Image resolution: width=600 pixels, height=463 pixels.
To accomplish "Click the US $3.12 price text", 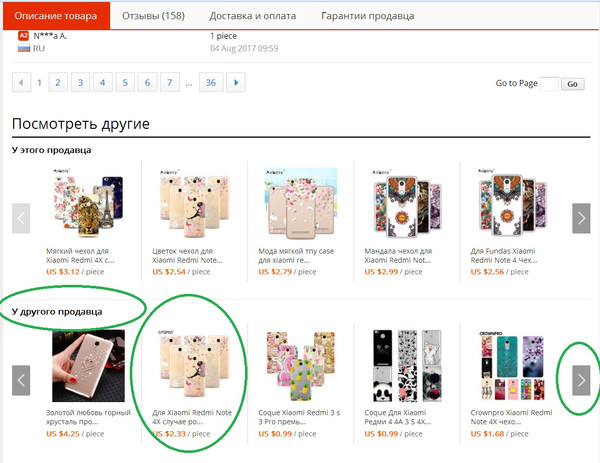I will click(63, 272).
